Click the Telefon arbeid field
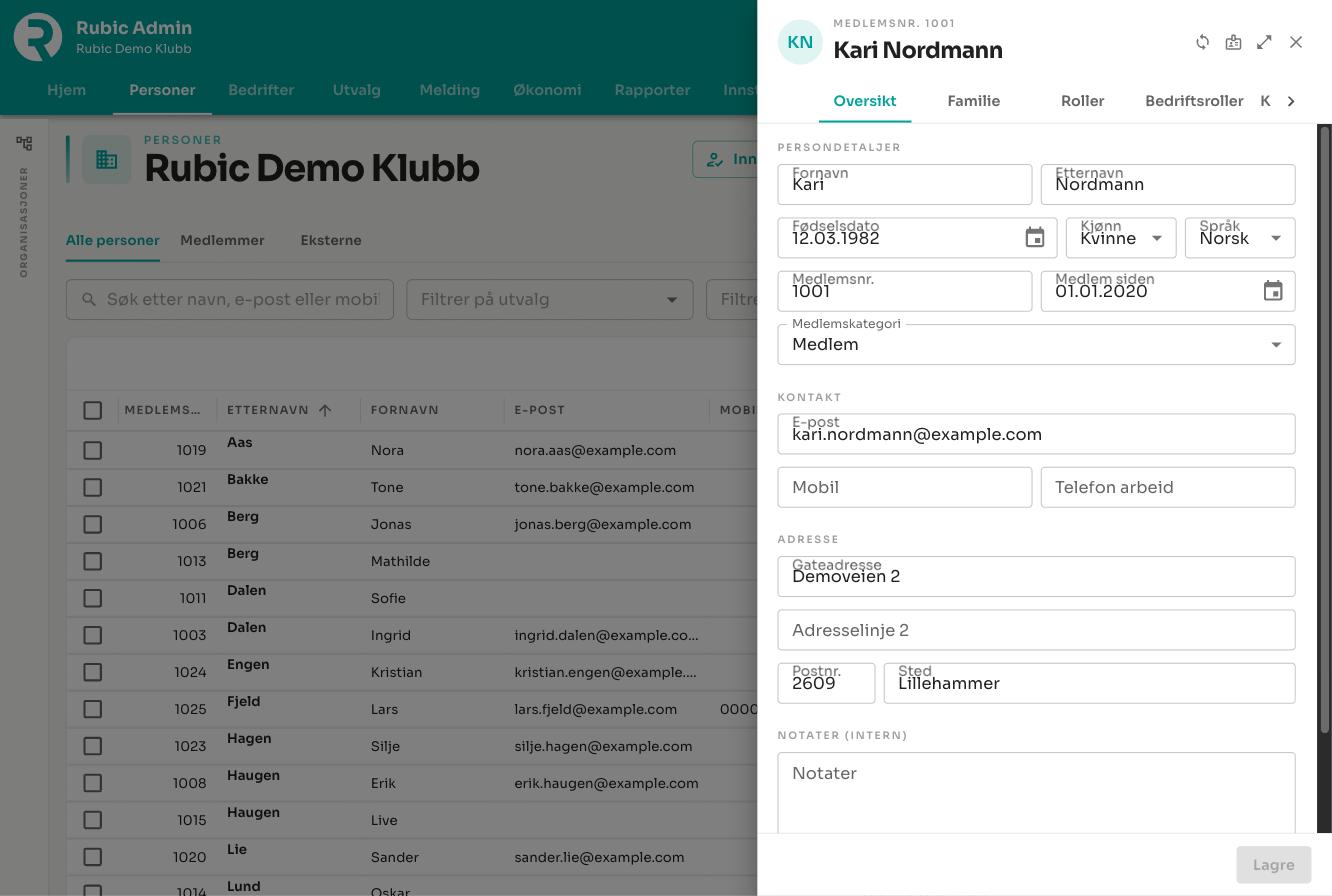The height and width of the screenshot is (896, 1332). [x=1168, y=487]
